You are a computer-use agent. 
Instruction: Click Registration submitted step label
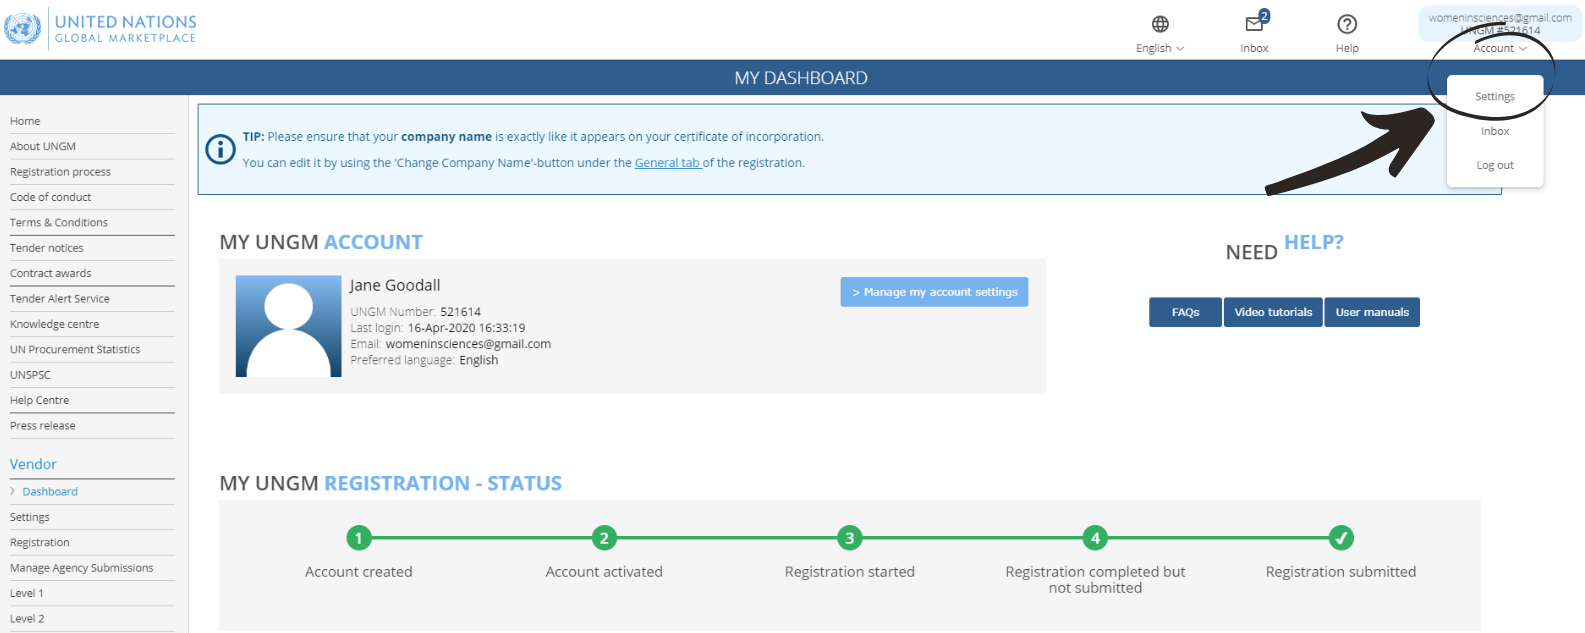click(1341, 572)
